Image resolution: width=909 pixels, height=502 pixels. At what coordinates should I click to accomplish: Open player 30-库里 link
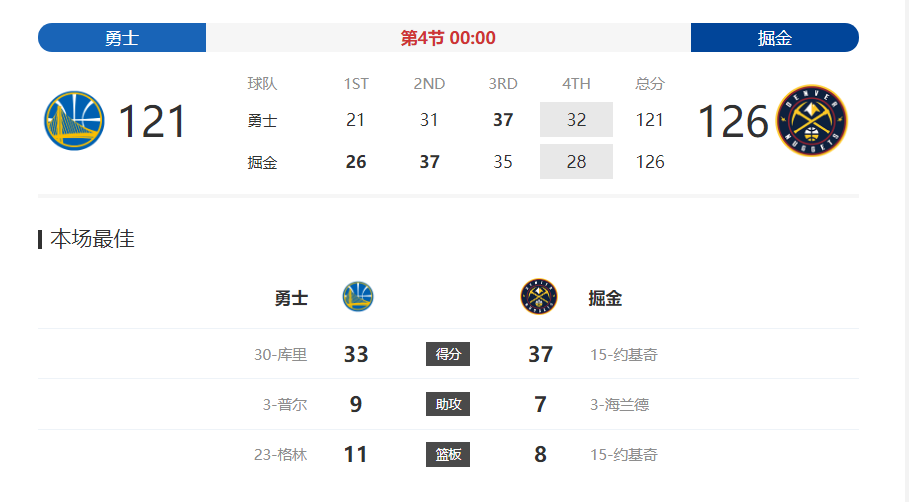click(x=281, y=354)
